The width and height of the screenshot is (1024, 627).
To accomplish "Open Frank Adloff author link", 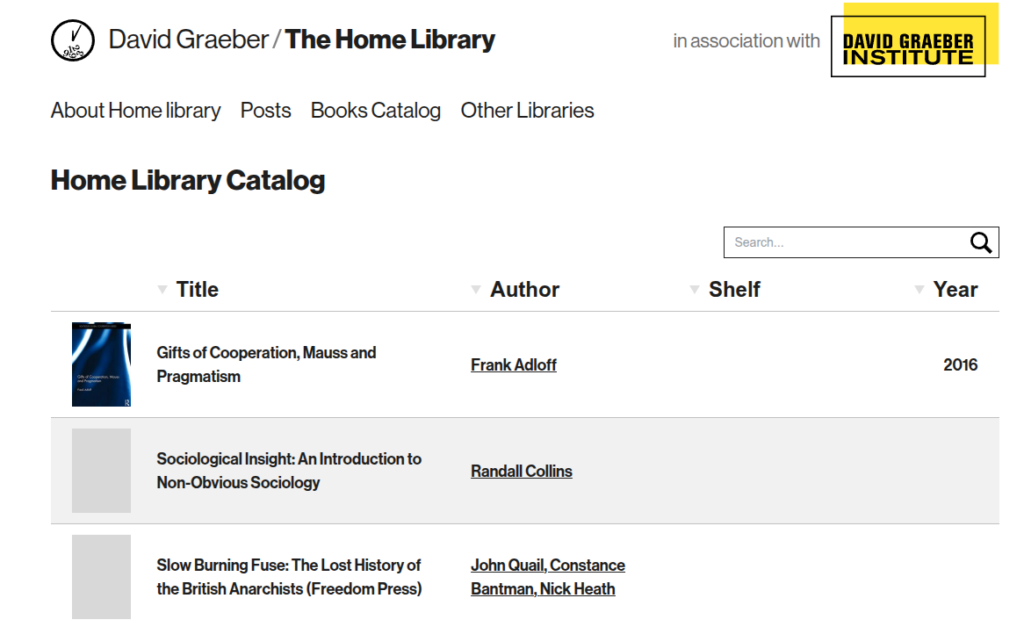I will [x=513, y=364].
